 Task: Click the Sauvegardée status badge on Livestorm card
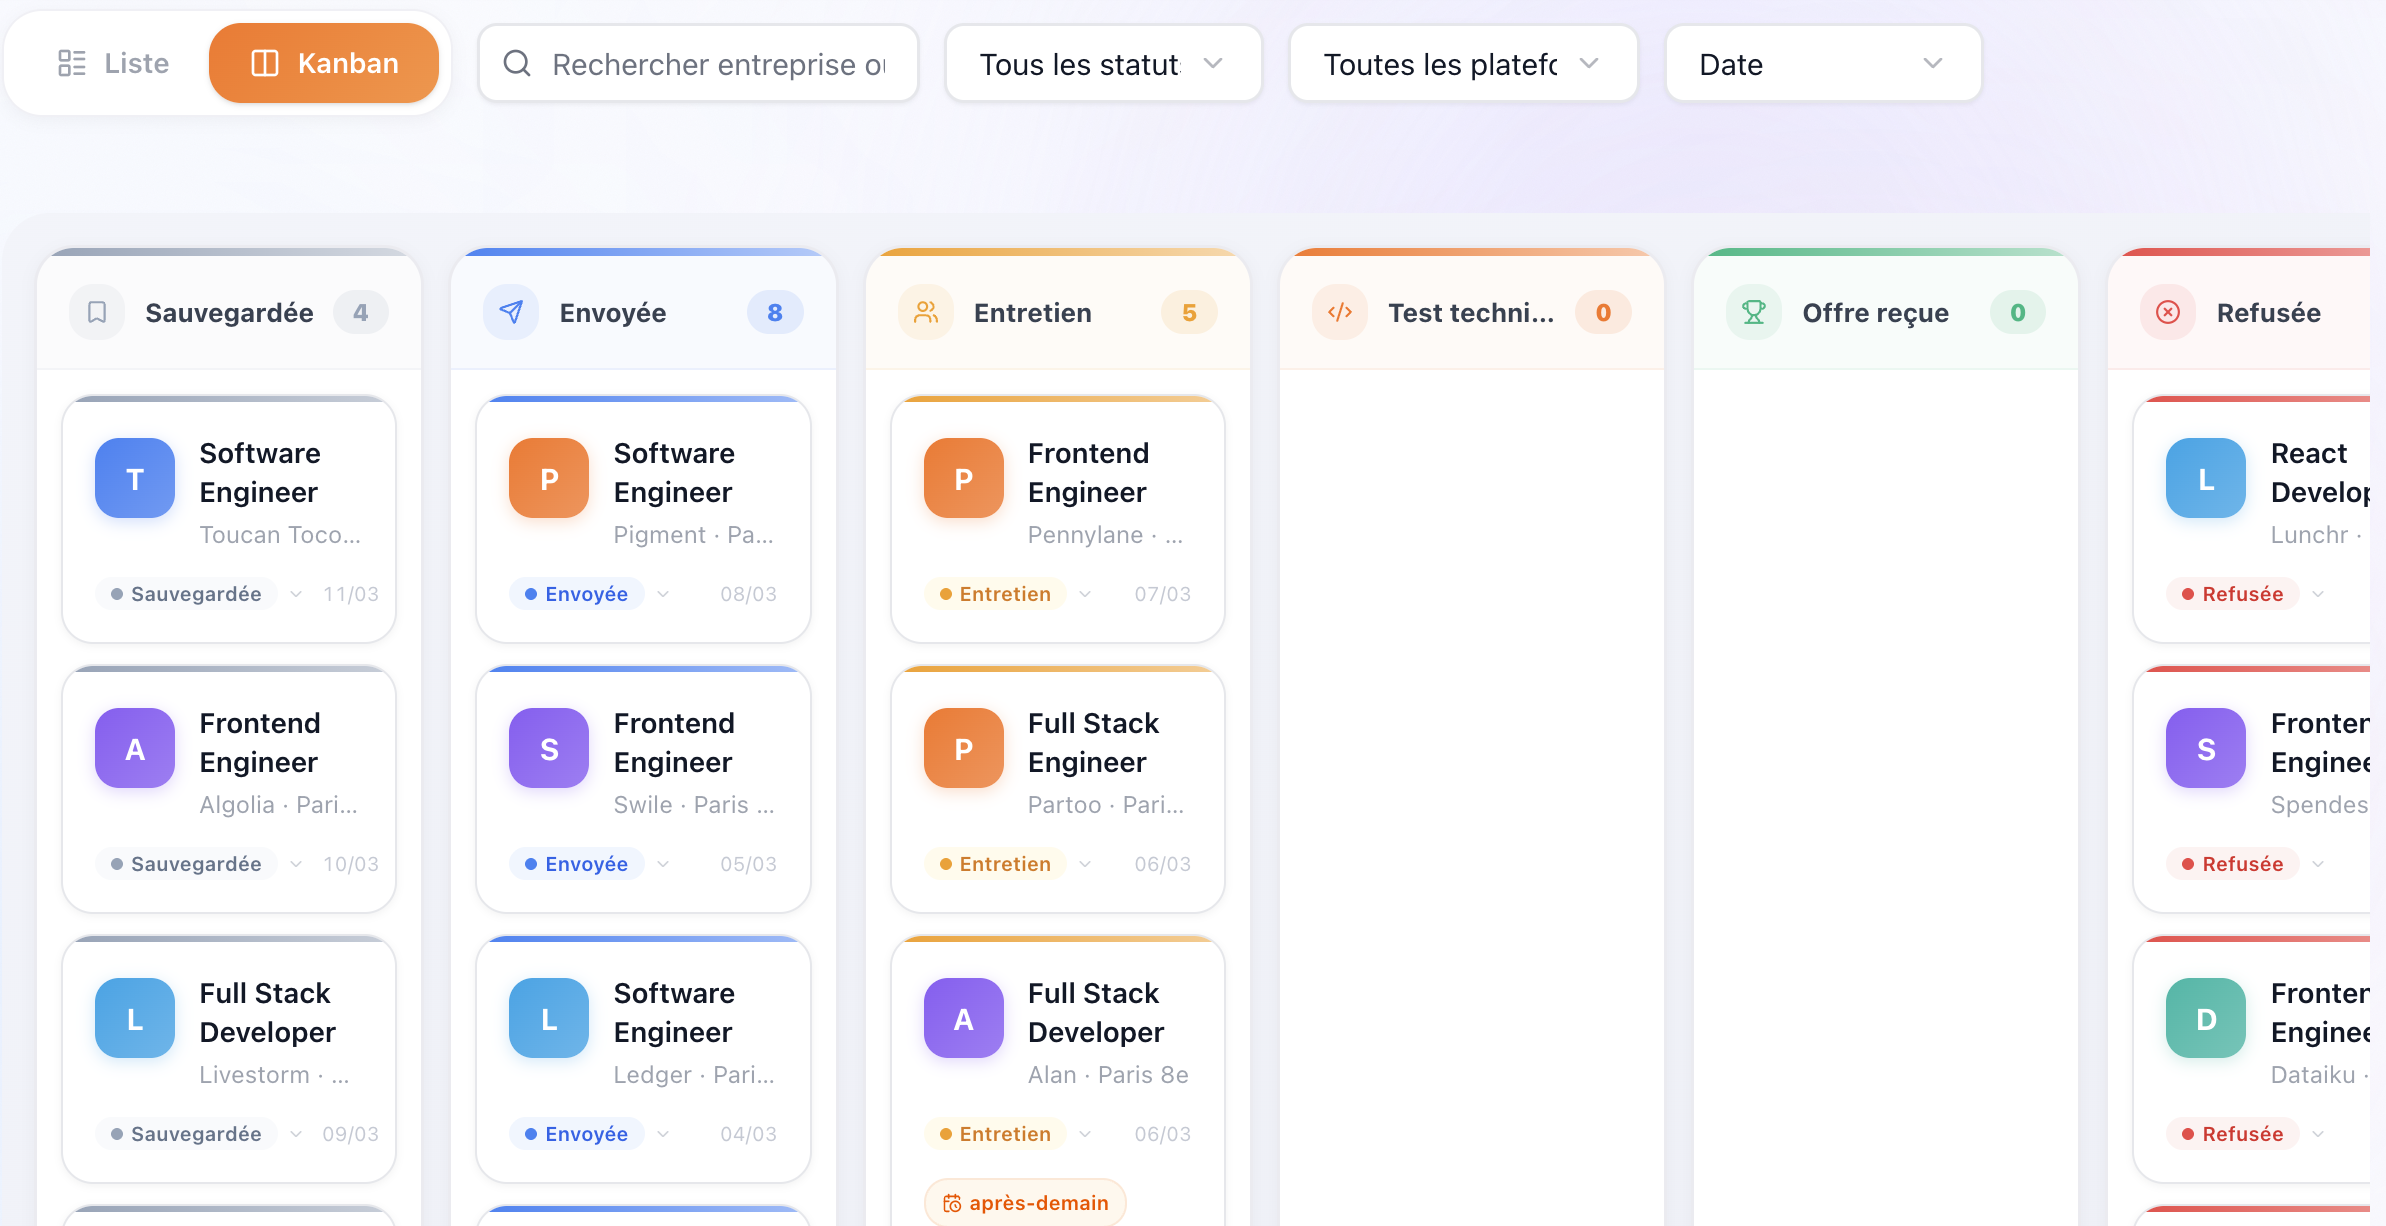(187, 1134)
